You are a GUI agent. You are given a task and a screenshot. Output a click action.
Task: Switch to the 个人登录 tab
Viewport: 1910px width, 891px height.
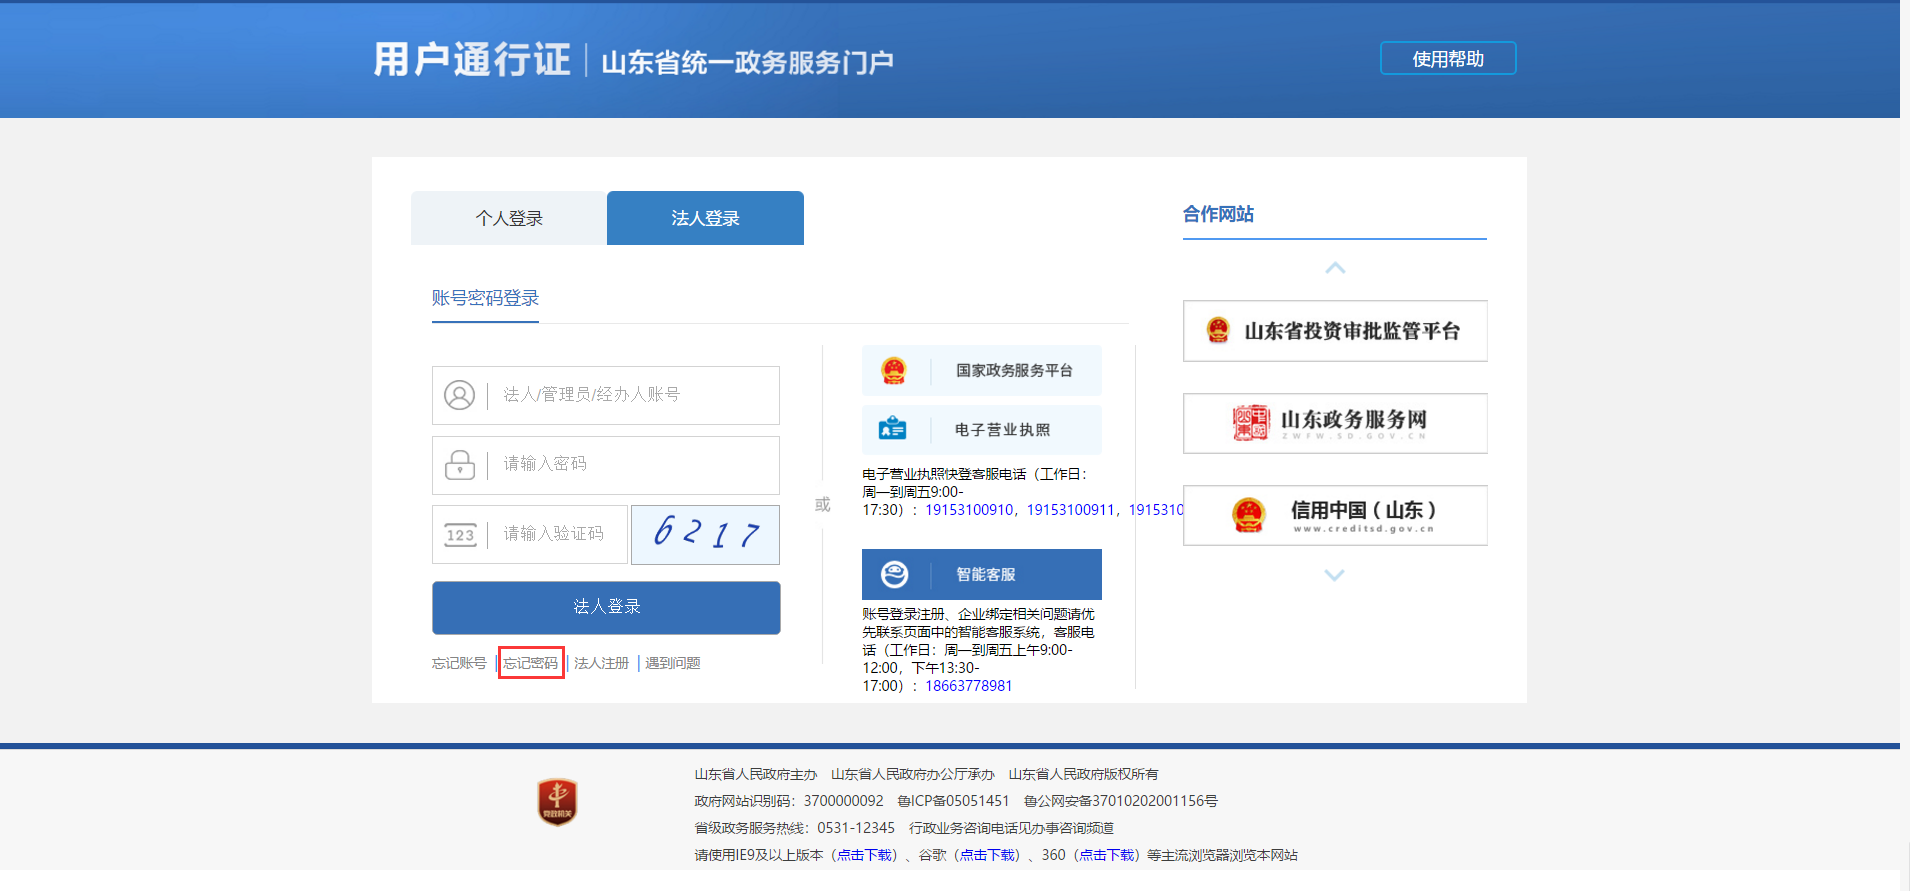508,218
